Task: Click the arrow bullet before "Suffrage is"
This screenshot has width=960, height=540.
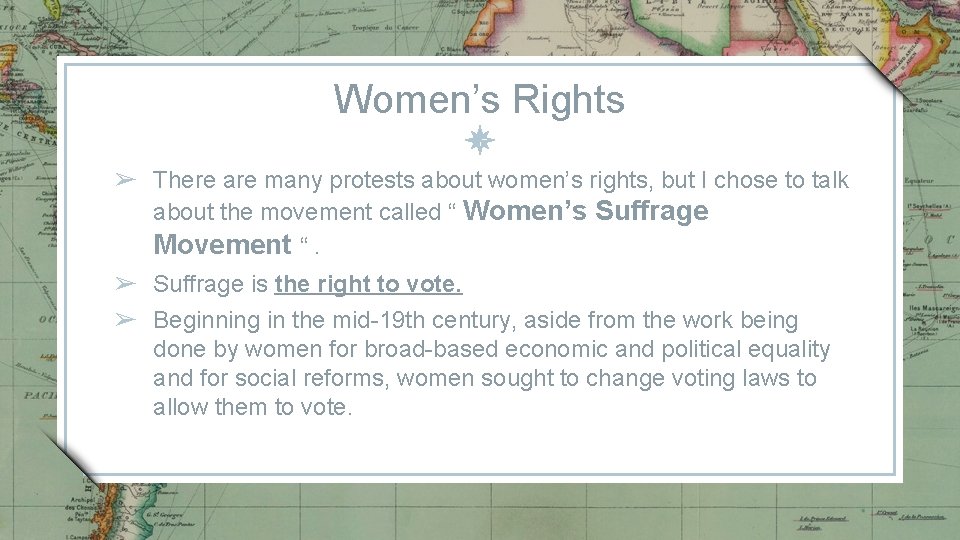Action: (x=124, y=284)
